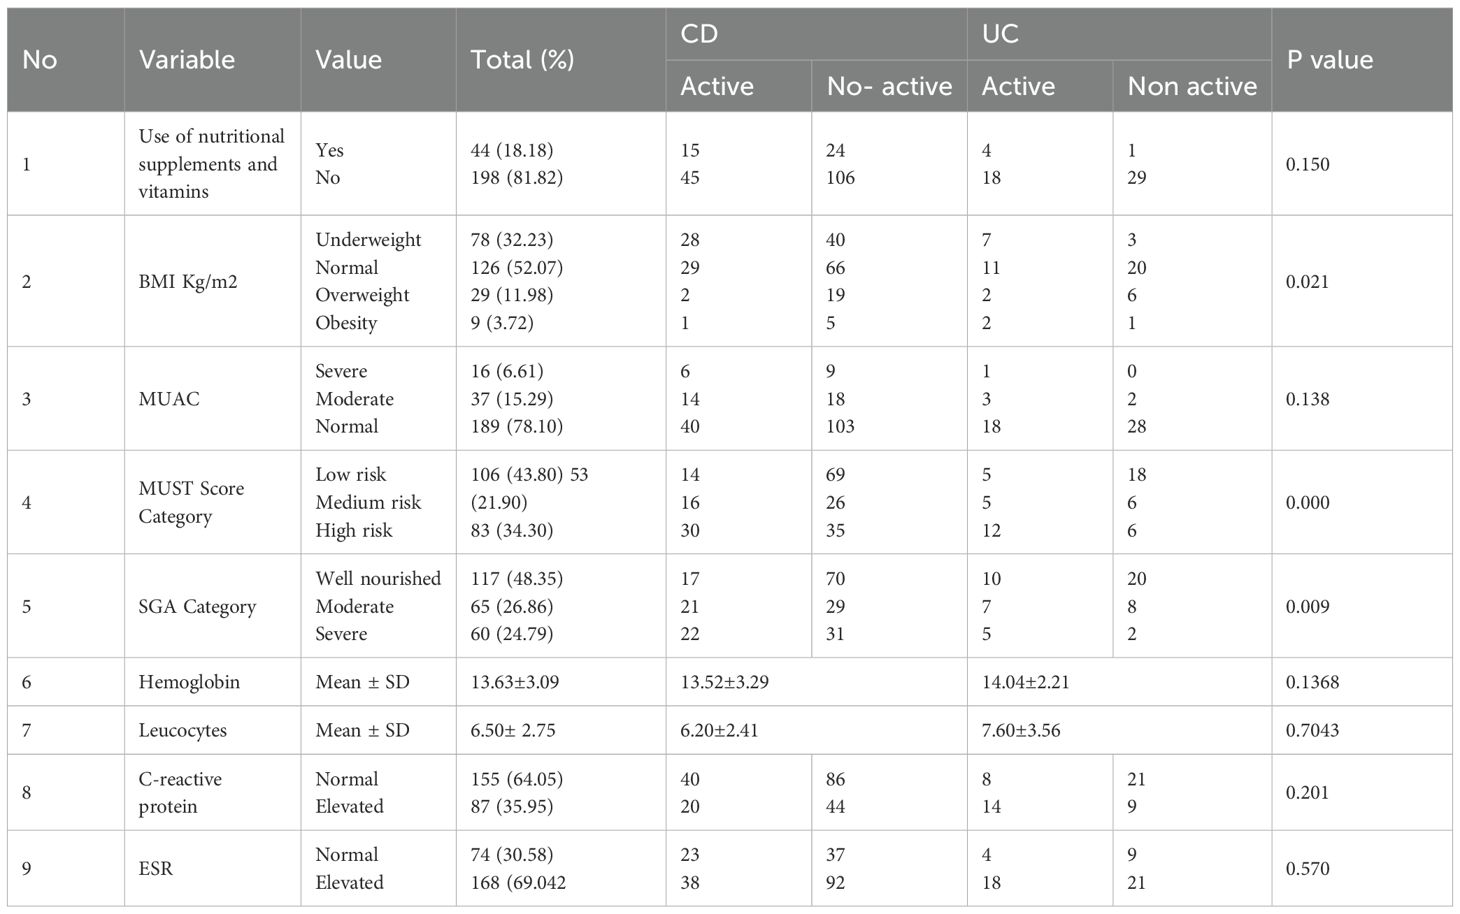Select the "MUAC" variable cell
Image resolution: width=1460 pixels, height=914 pixels.
pyautogui.click(x=169, y=399)
